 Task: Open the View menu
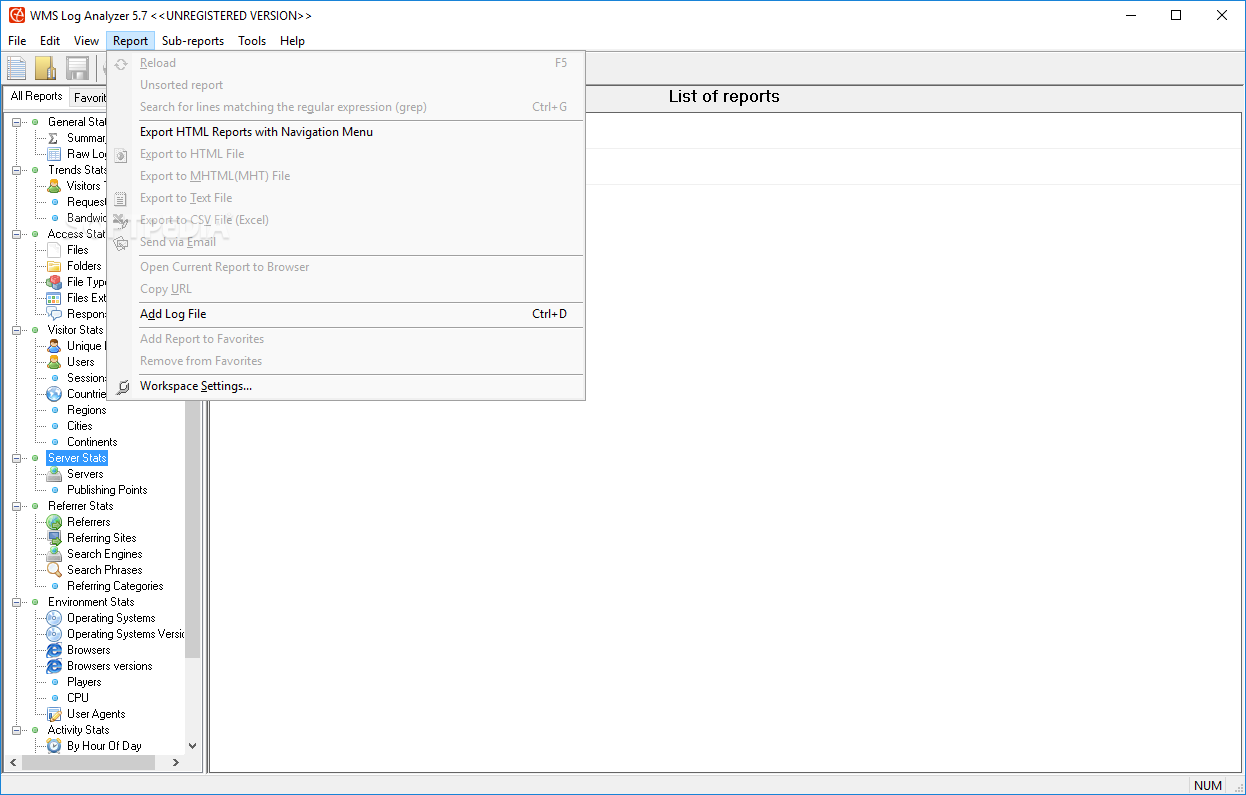pos(86,41)
